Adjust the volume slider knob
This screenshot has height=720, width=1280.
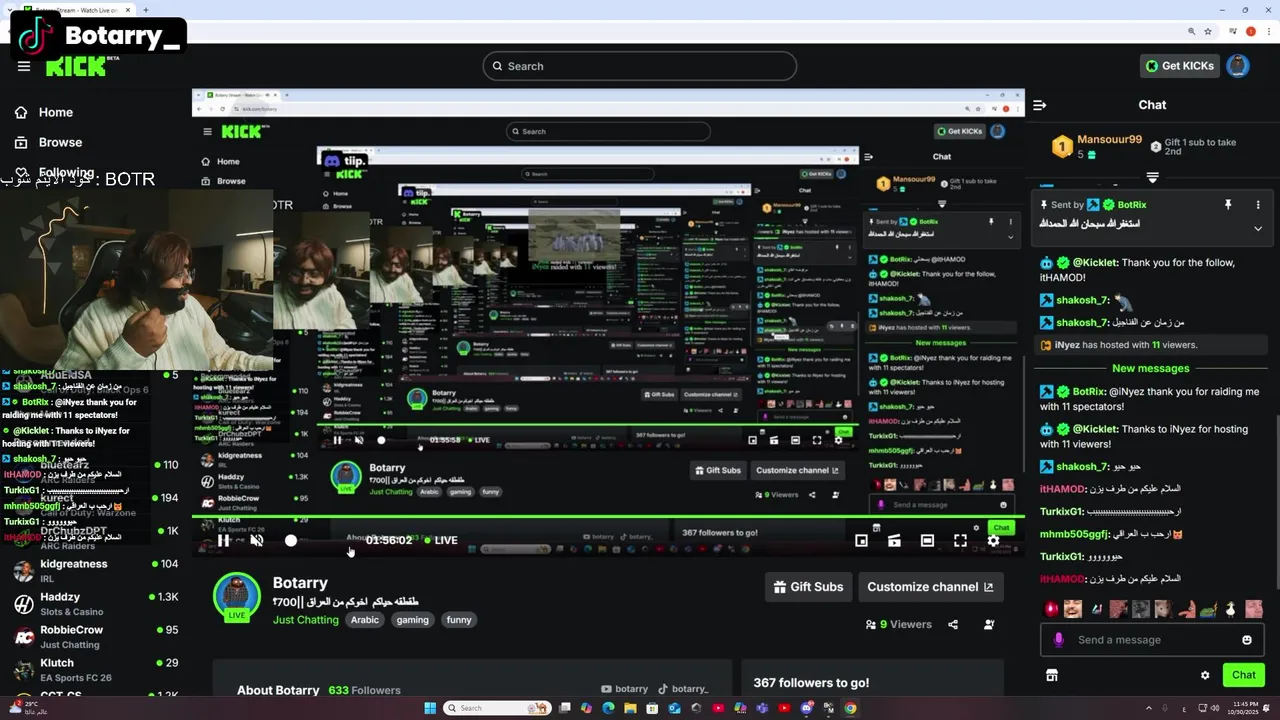coord(291,540)
